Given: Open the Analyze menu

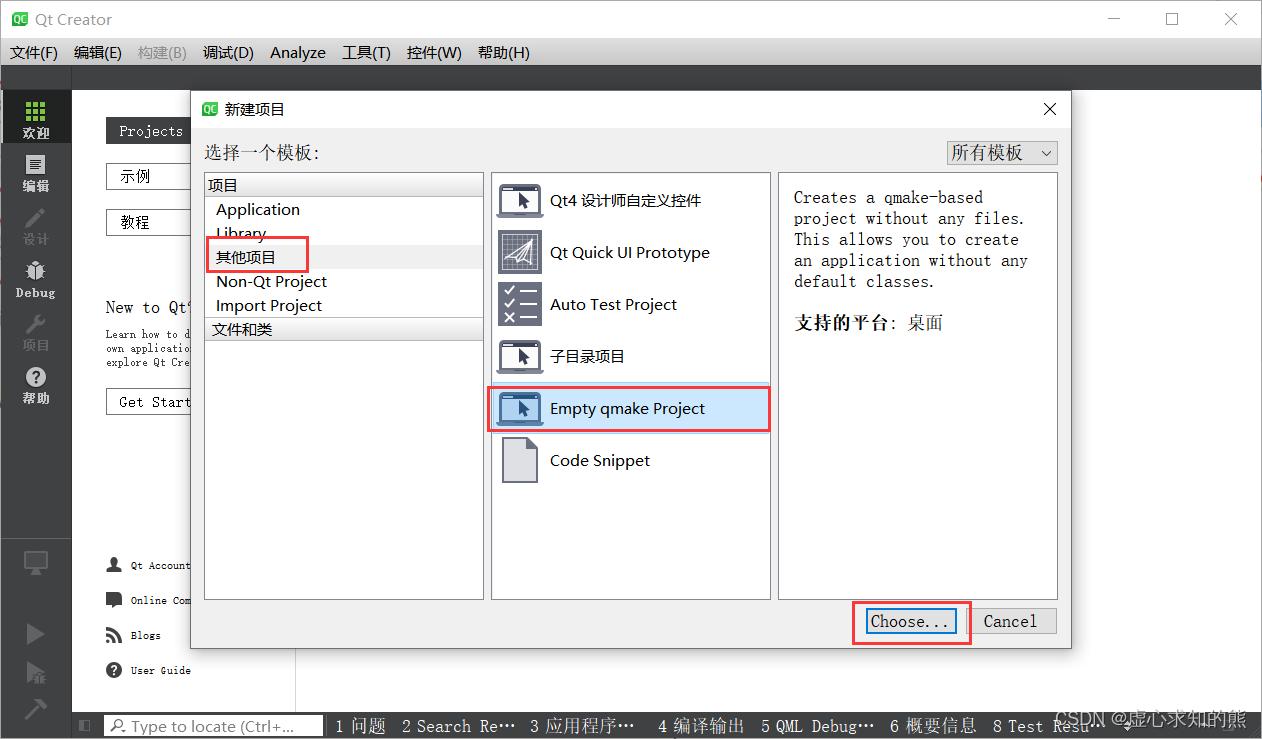Looking at the screenshot, I should (298, 53).
